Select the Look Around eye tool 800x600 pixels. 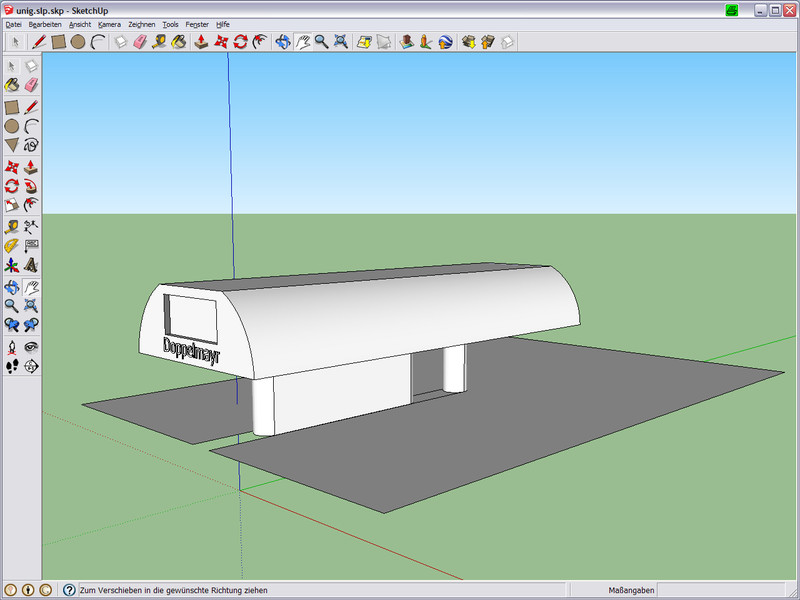pyautogui.click(x=31, y=347)
